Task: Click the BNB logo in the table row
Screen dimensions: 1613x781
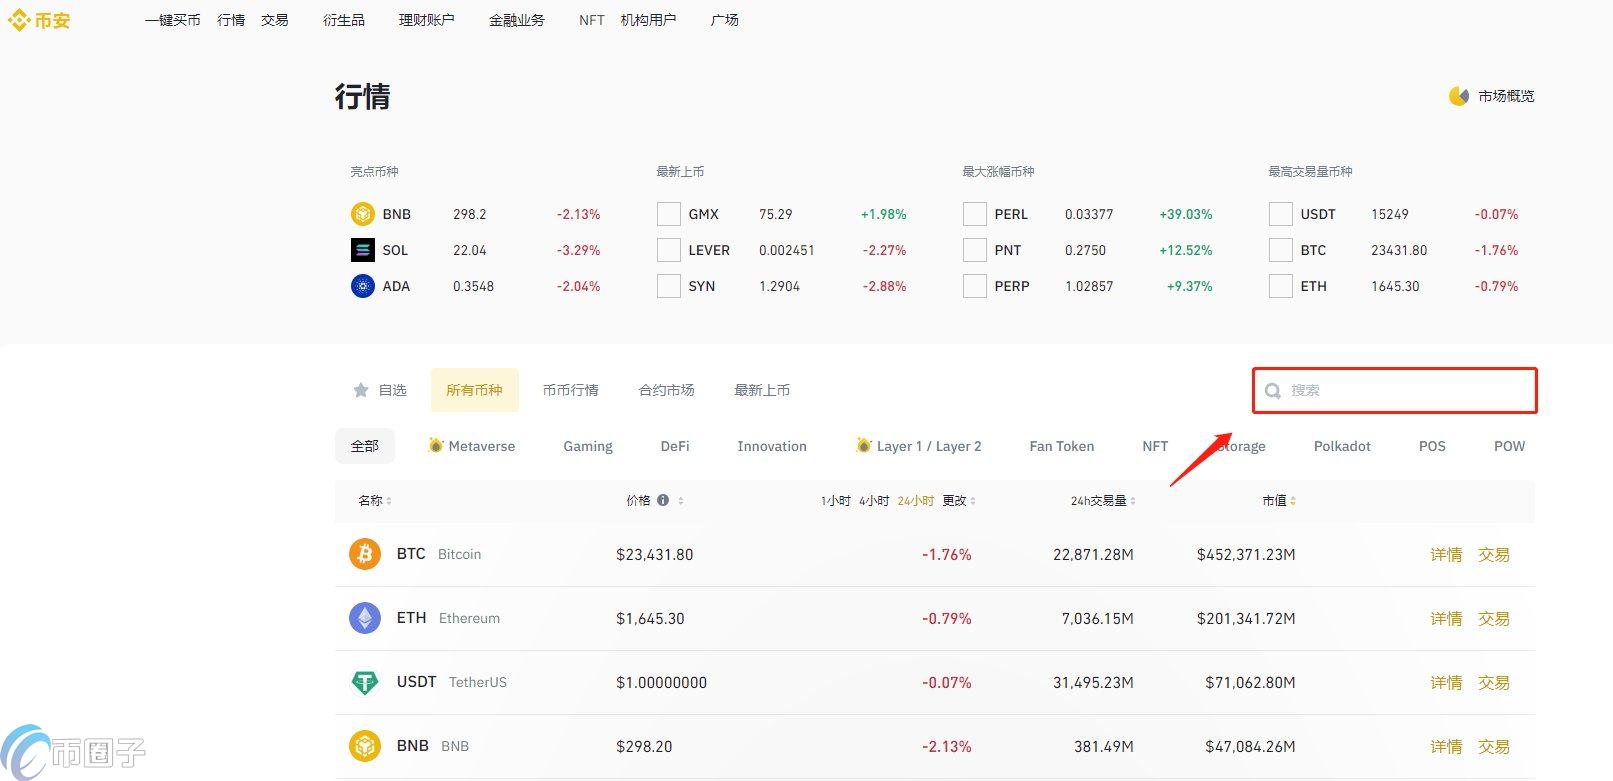Action: 365,746
